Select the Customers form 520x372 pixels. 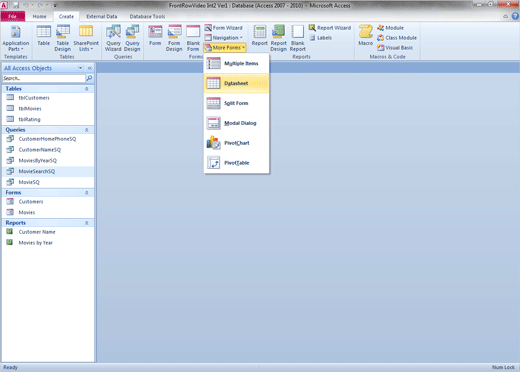click(48, 202)
